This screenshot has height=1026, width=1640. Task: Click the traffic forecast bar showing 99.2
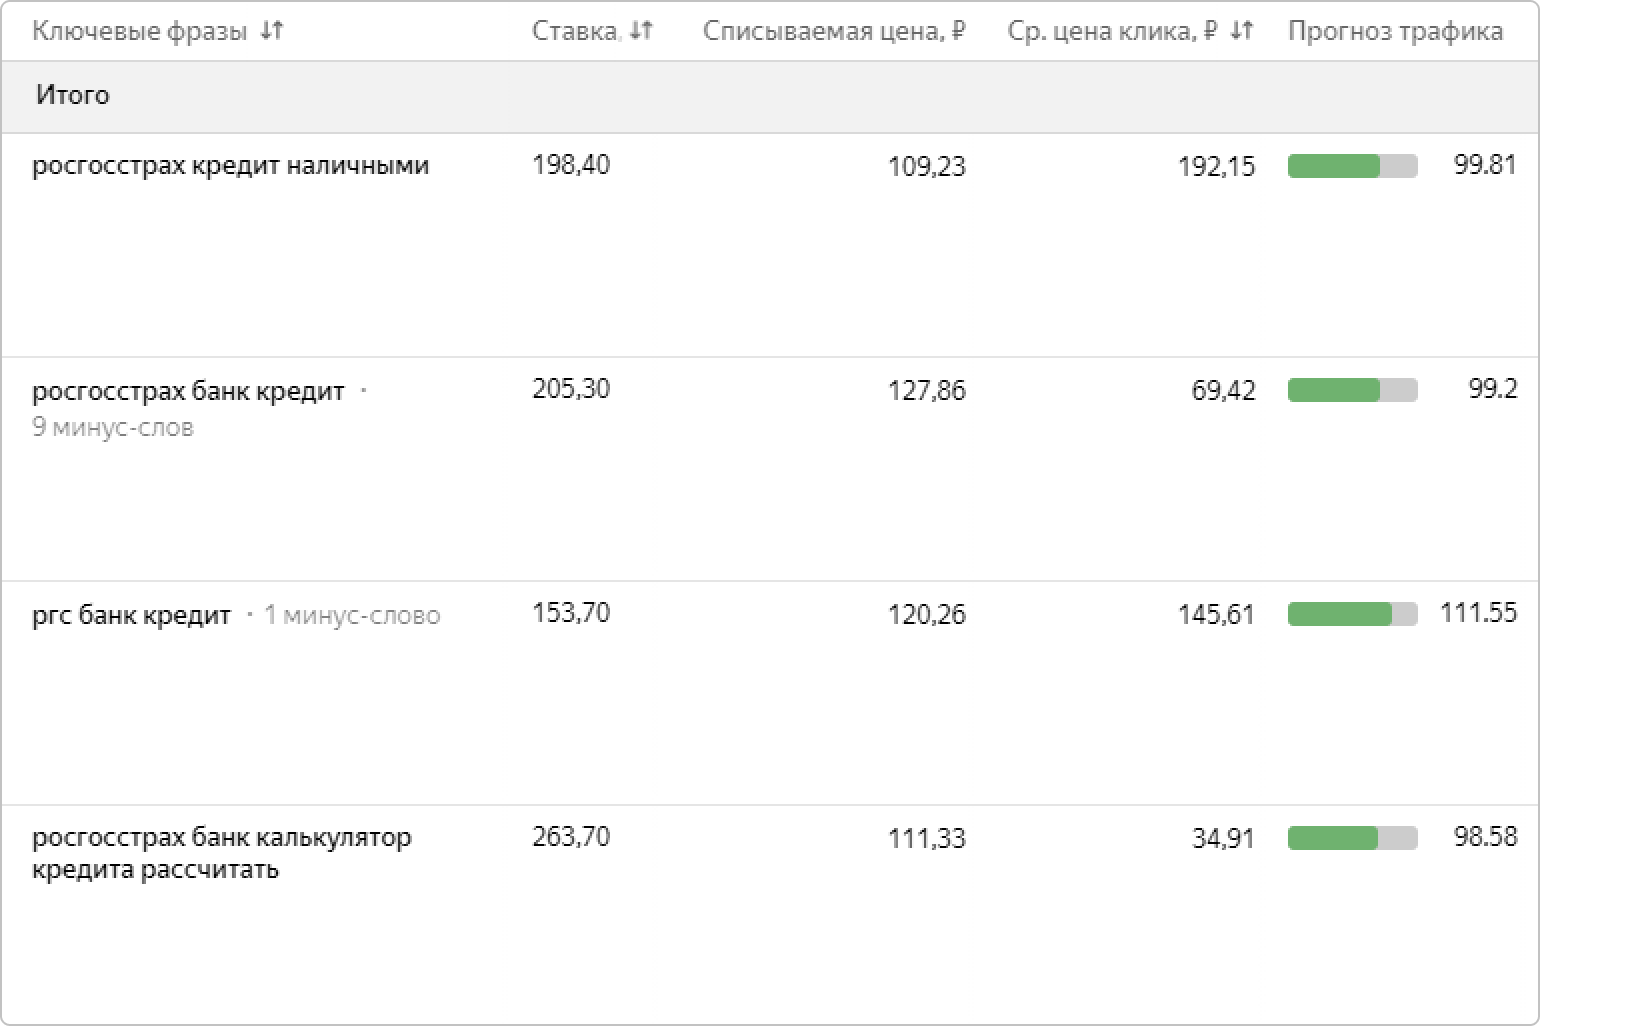coord(1352,390)
